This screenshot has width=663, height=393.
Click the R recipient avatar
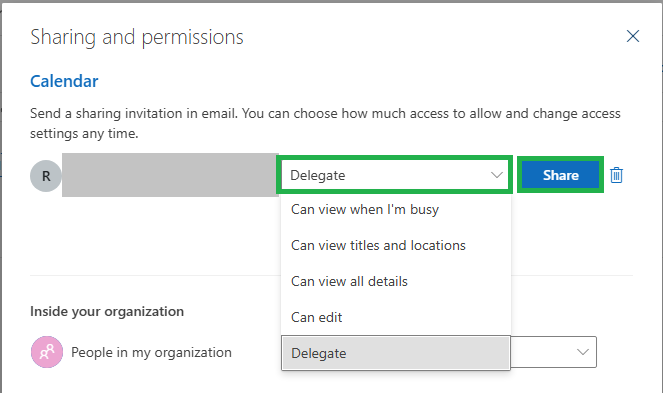(x=46, y=176)
